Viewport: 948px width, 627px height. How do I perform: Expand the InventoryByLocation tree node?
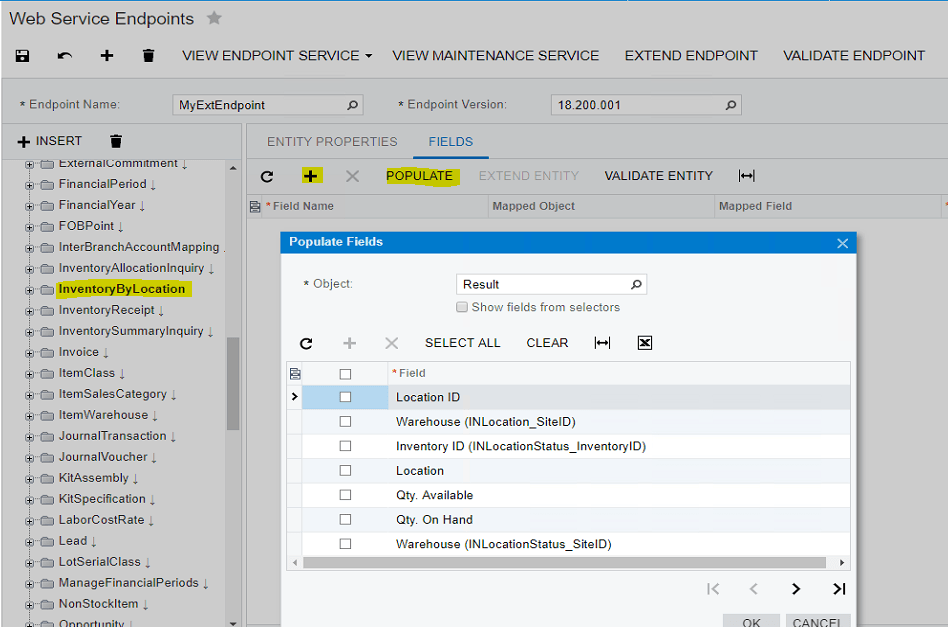pos(29,290)
